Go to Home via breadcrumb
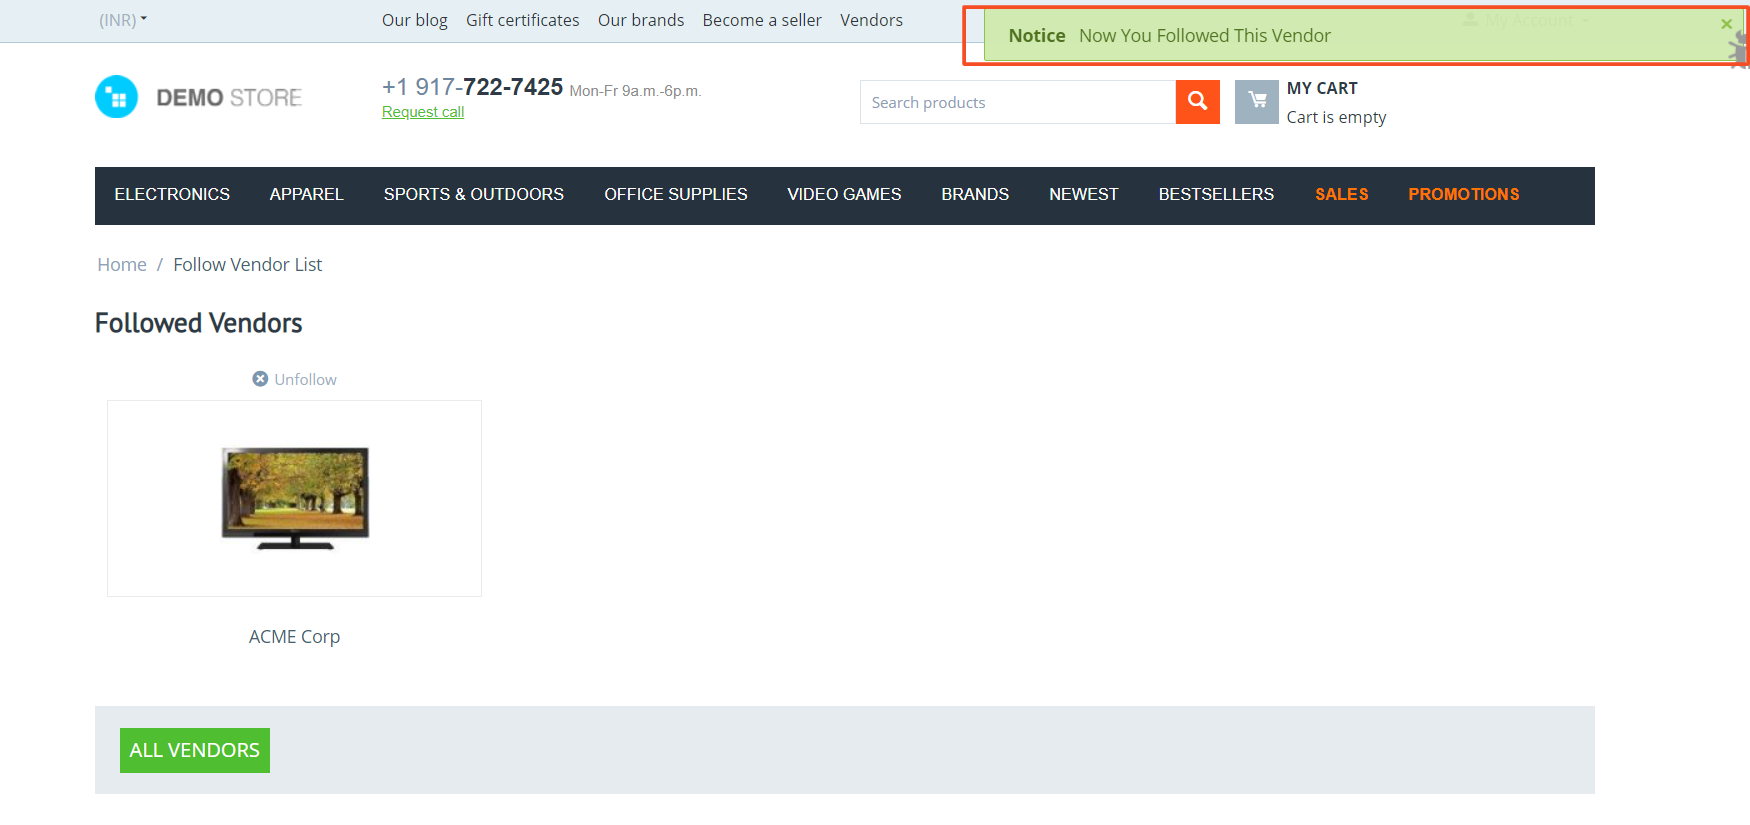1750x825 pixels. [x=122, y=265]
